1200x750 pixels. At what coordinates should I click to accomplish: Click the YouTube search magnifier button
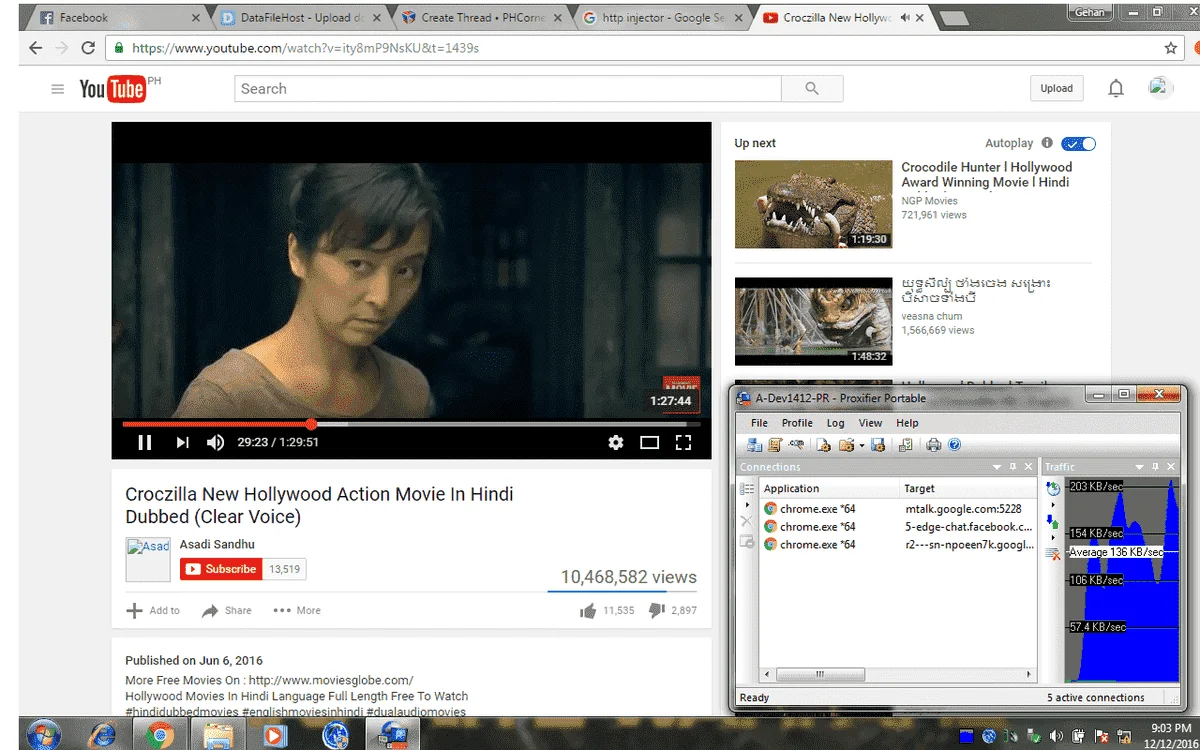click(812, 89)
